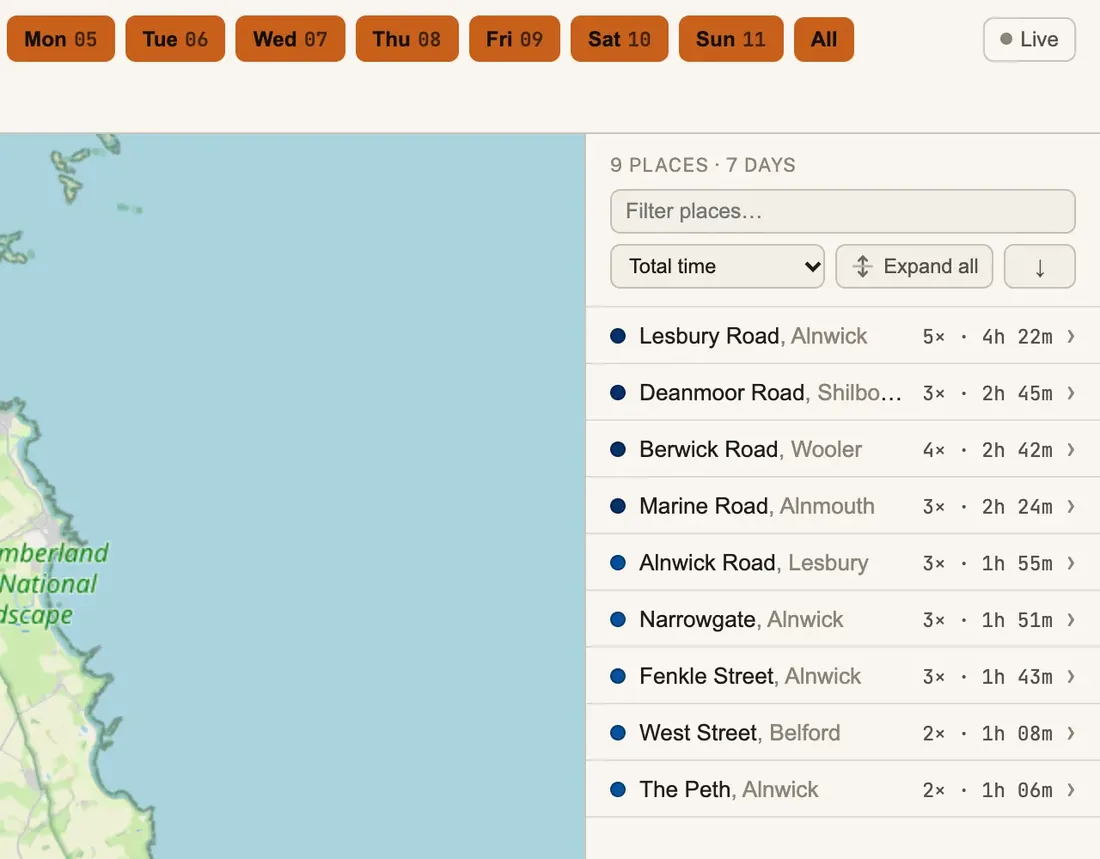Click the Lesbury Road color dot

tap(618, 336)
